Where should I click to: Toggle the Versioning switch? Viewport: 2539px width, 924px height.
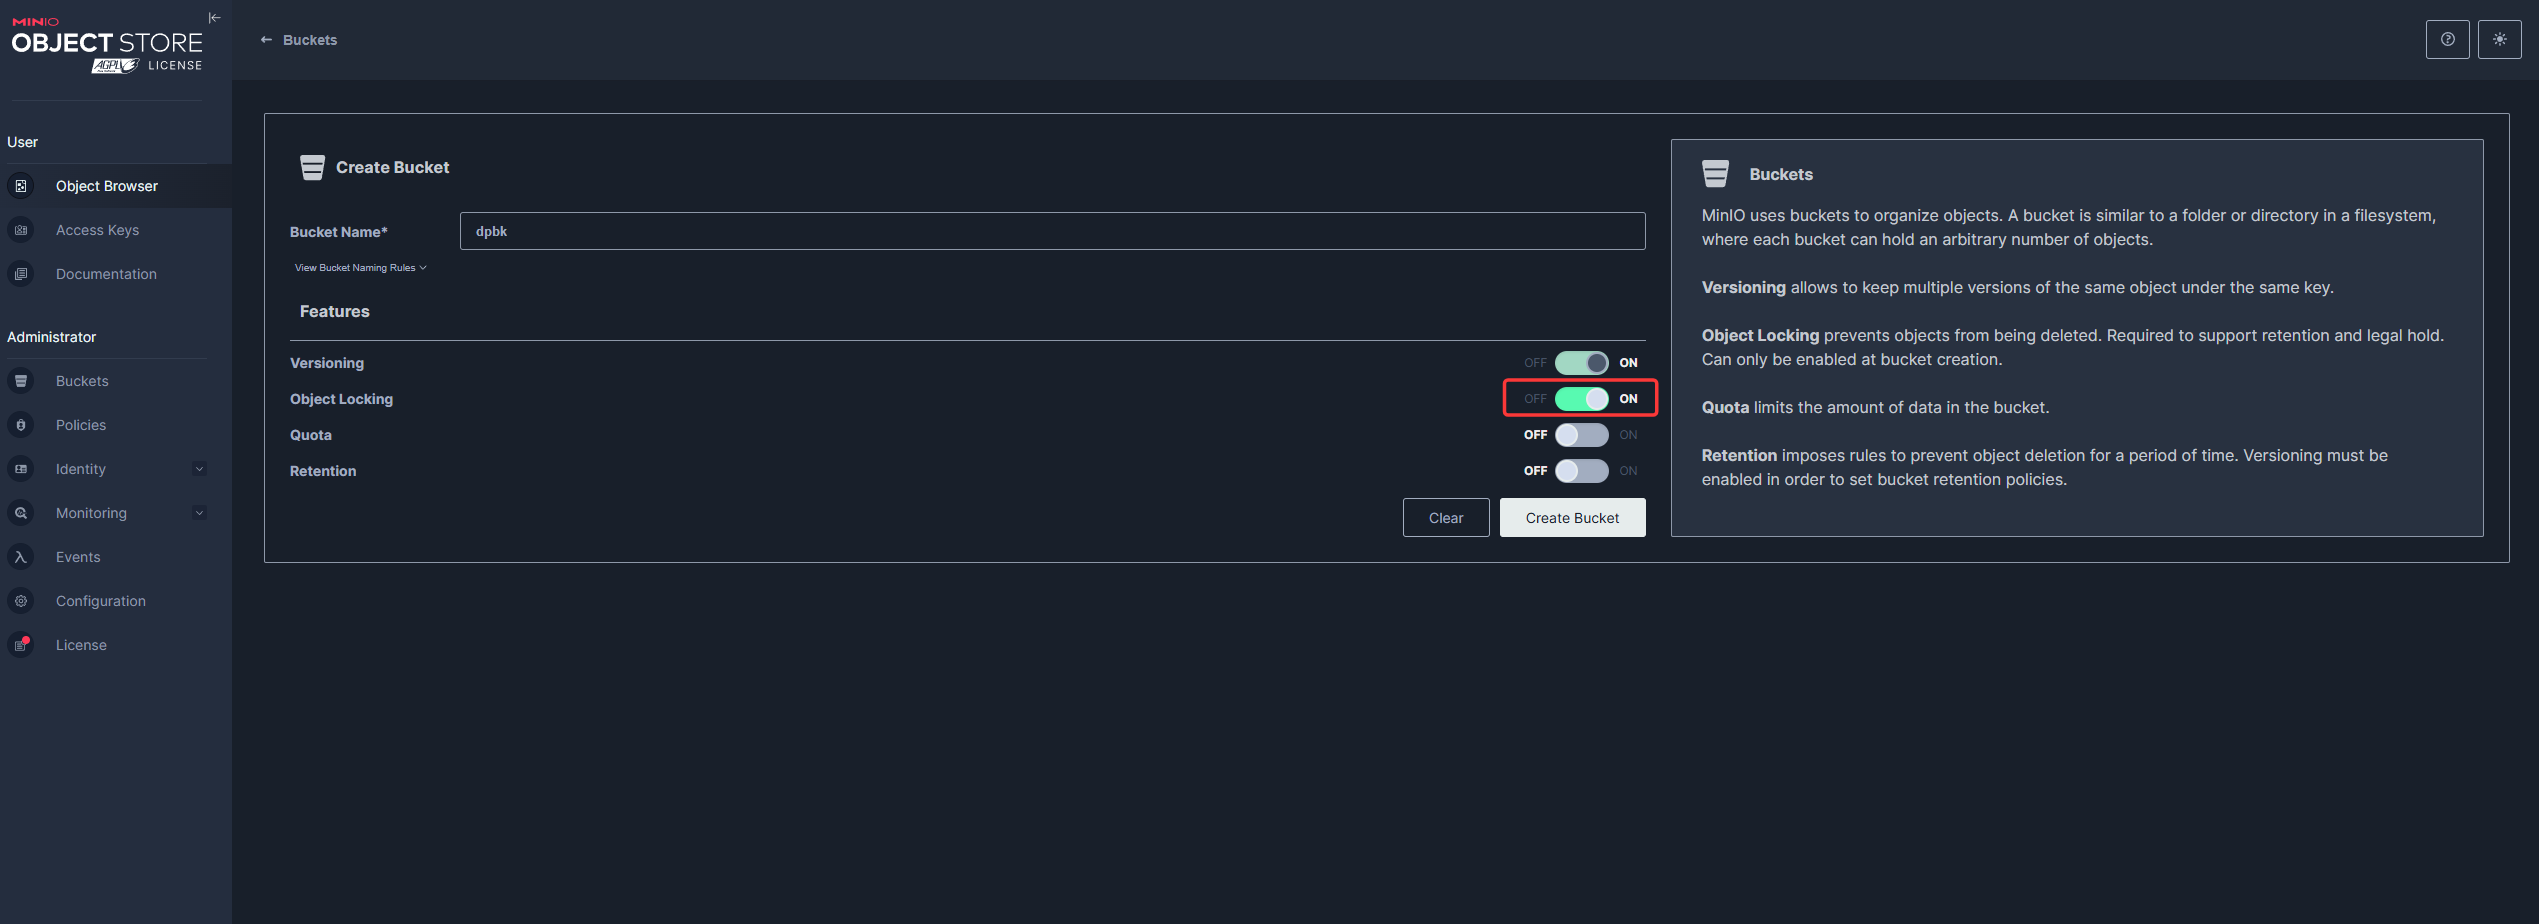click(1581, 363)
